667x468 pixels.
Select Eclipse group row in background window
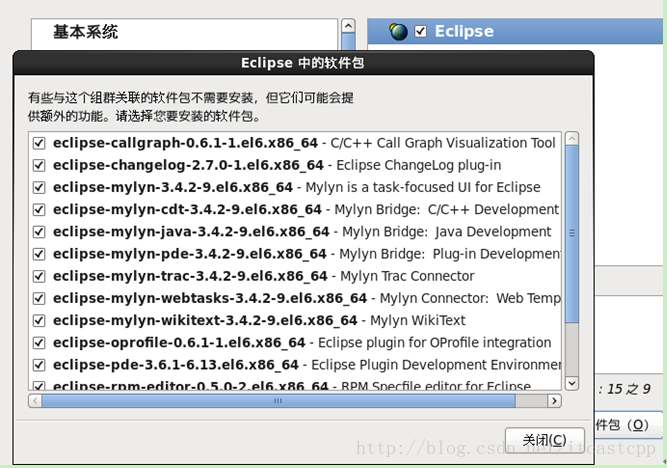[515, 31]
